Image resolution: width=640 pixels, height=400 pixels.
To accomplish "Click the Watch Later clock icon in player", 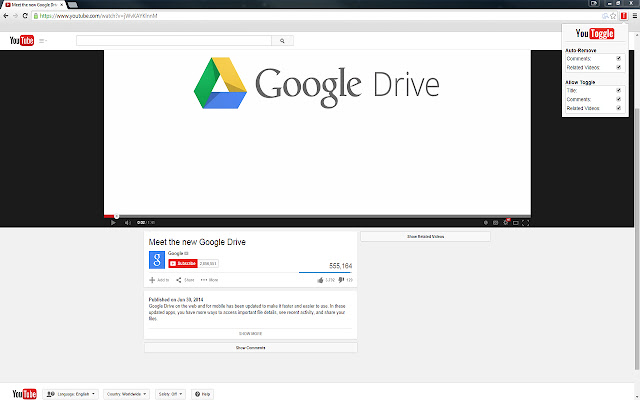I will 486,222.
